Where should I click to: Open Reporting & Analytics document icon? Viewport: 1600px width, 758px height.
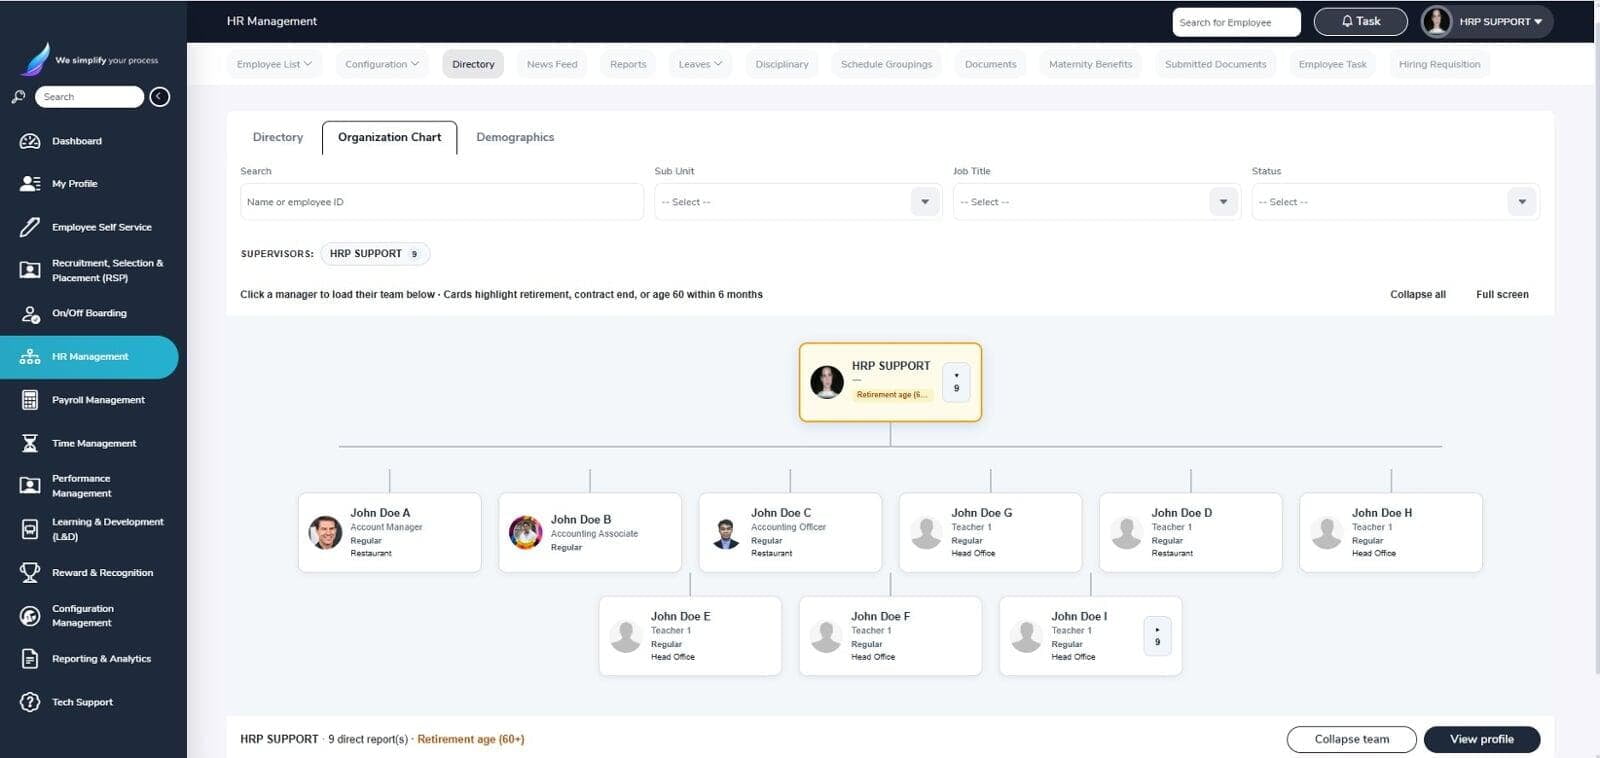(30, 659)
